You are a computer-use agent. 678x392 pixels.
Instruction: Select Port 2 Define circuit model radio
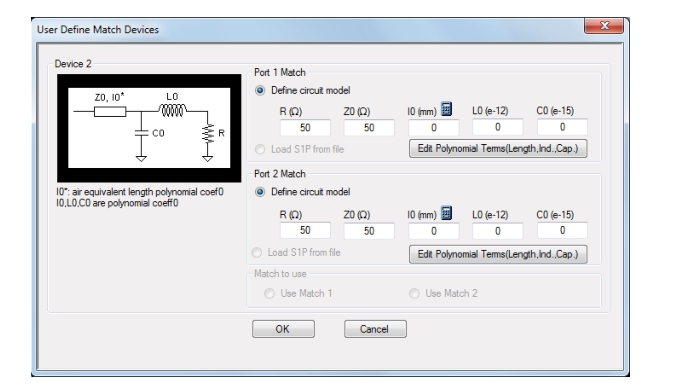(x=260, y=192)
